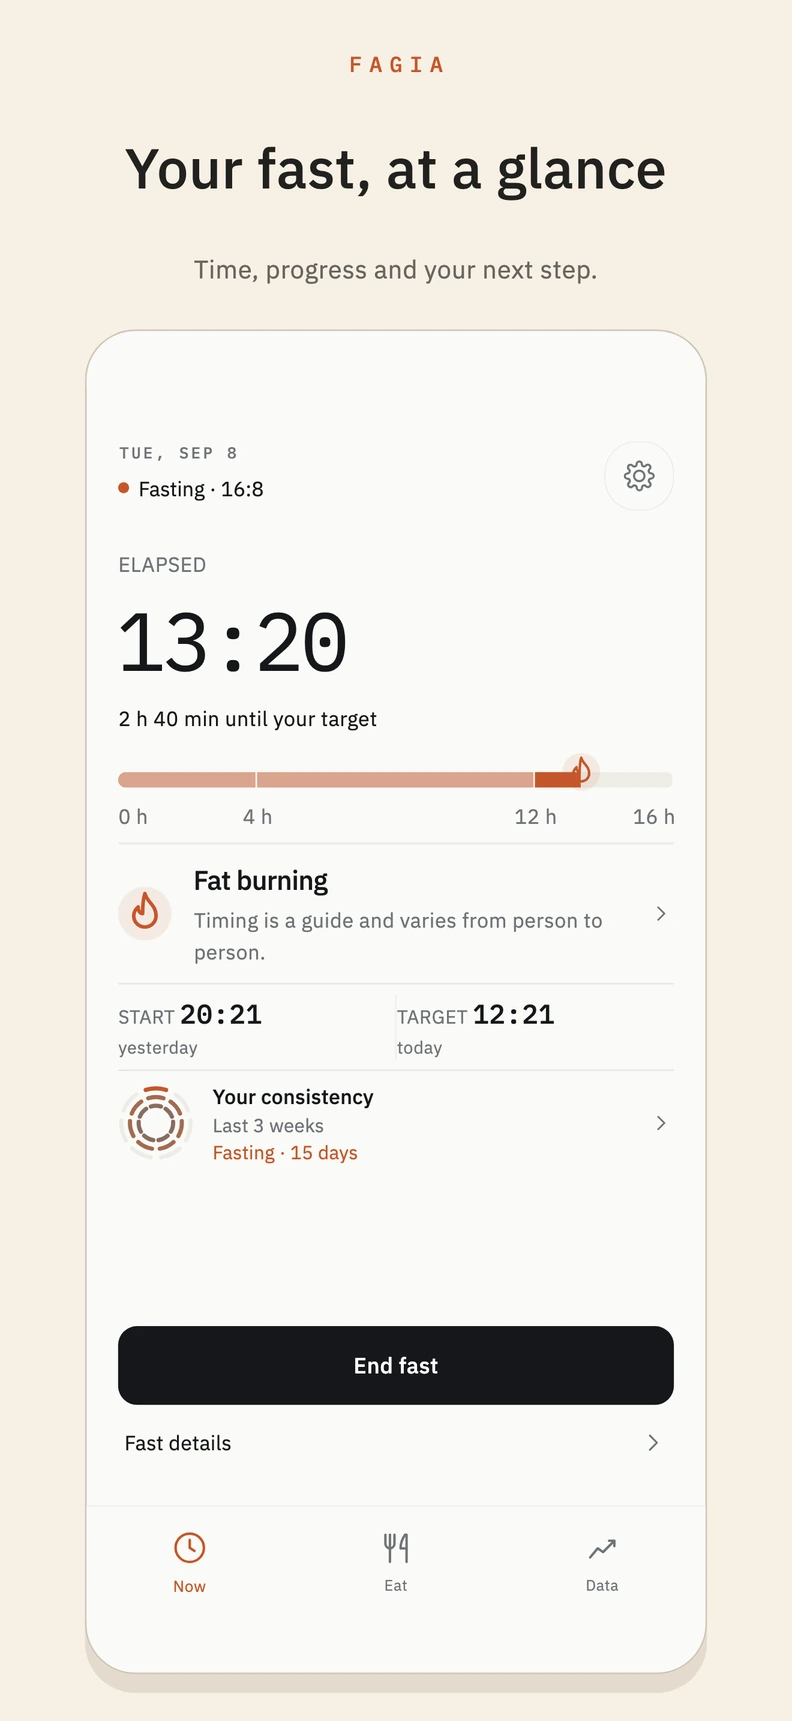This screenshot has width=792, height=1721.
Task: Click the START 20:21 time field
Action: [256, 1028]
